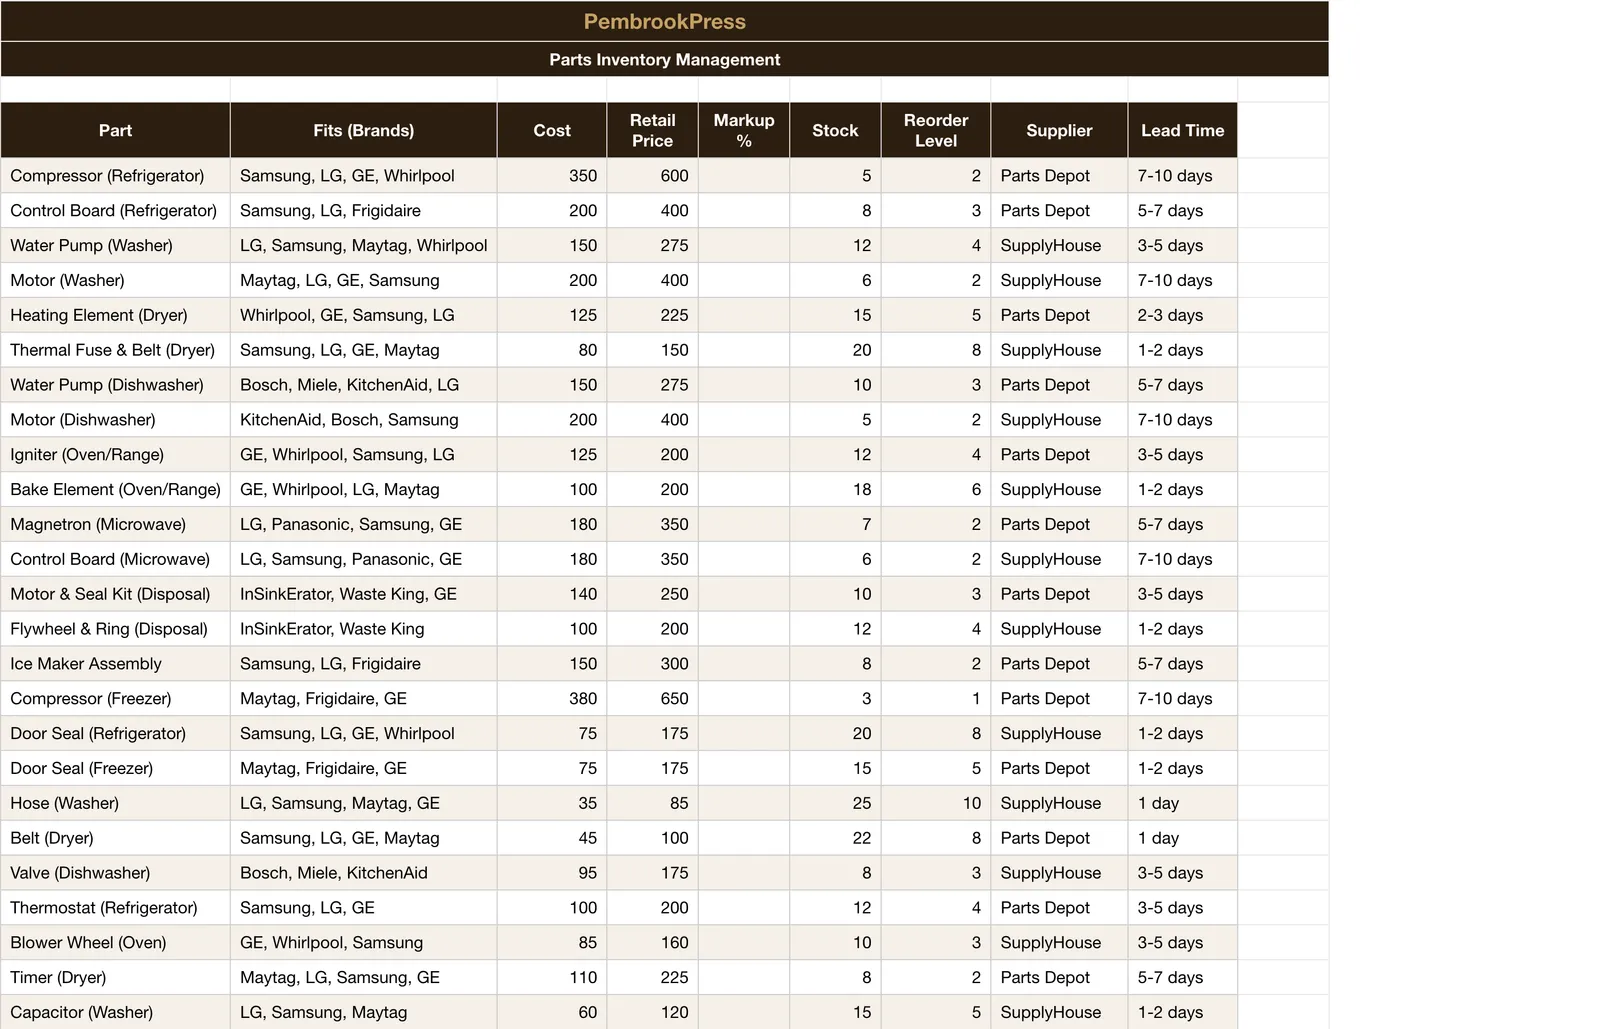Select the stock value for Belt (Dryer)
Screen dimensions: 1600x1029
tap(835, 838)
